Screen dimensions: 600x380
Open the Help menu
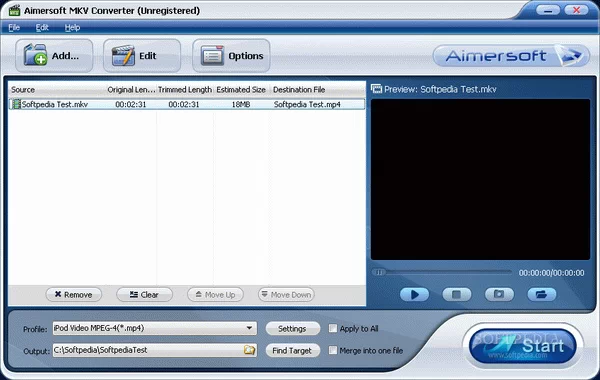72,28
